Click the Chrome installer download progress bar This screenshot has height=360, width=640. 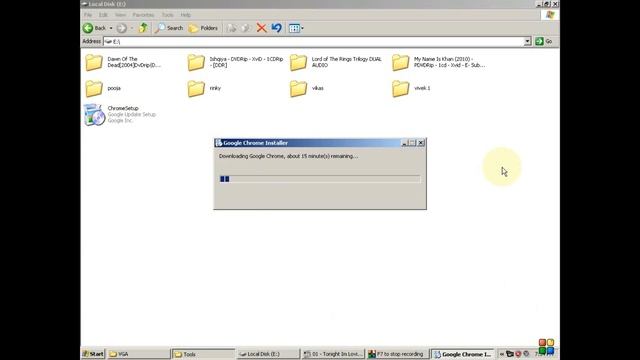pos(320,179)
